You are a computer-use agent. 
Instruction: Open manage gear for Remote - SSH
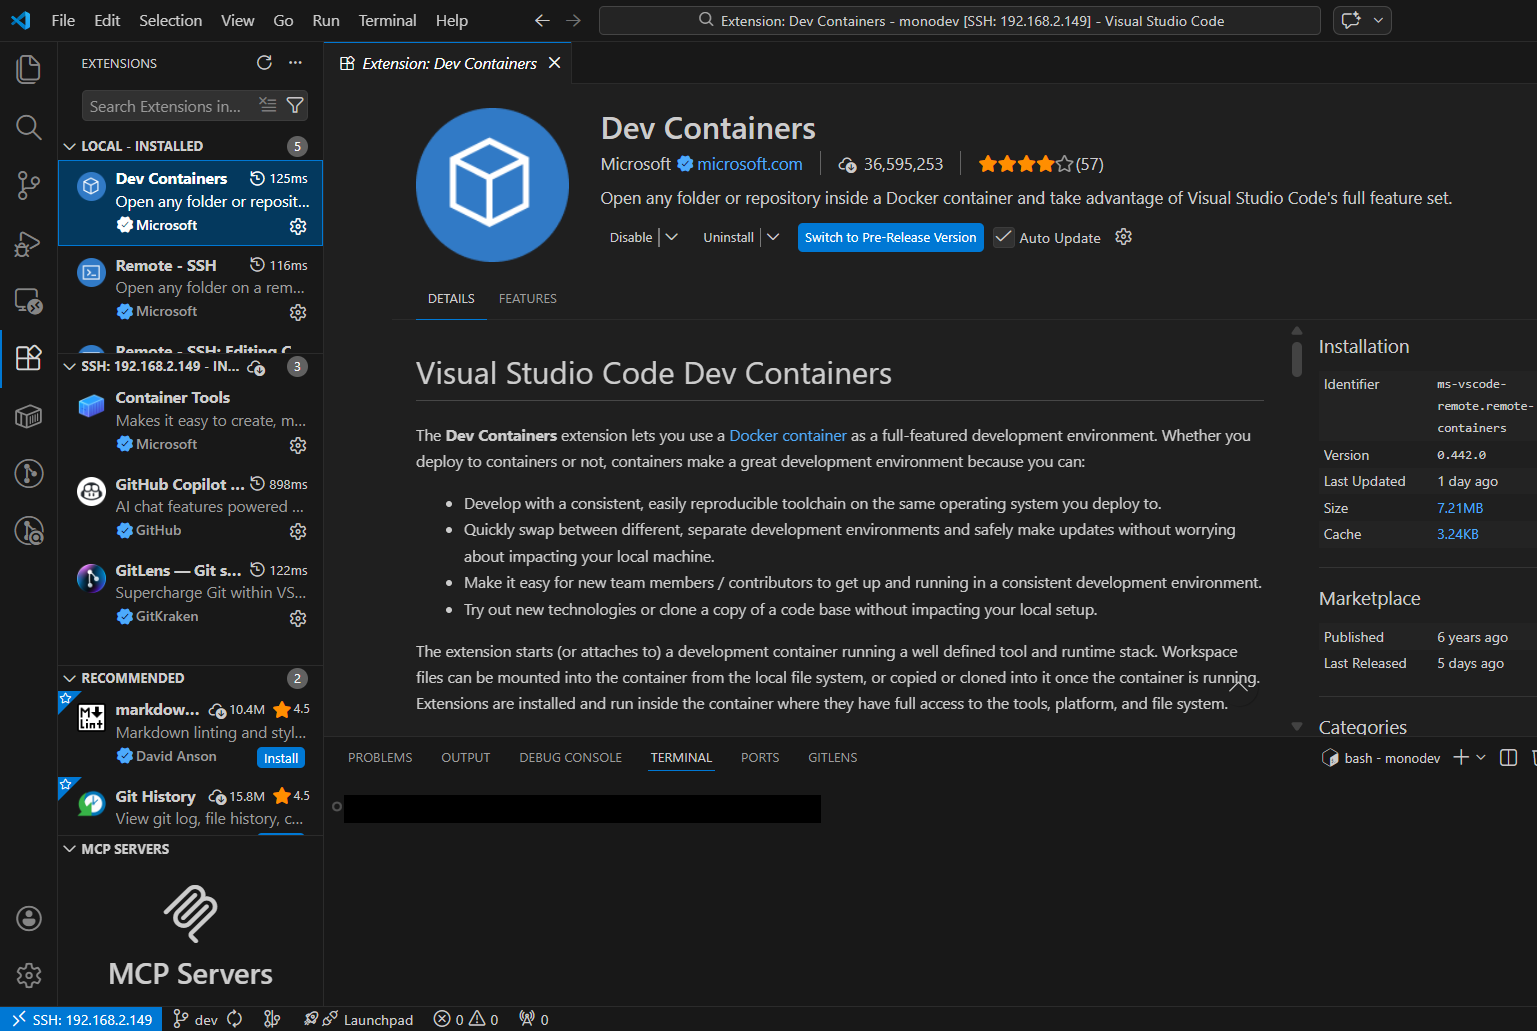coord(298,312)
